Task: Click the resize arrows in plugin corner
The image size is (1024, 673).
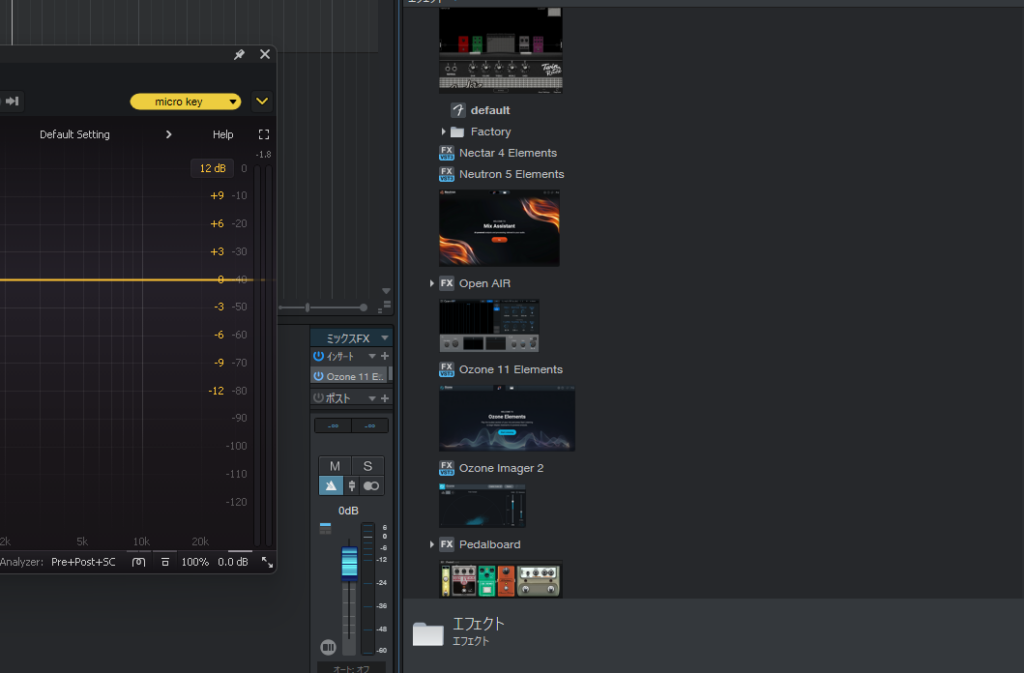Action: click(267, 562)
